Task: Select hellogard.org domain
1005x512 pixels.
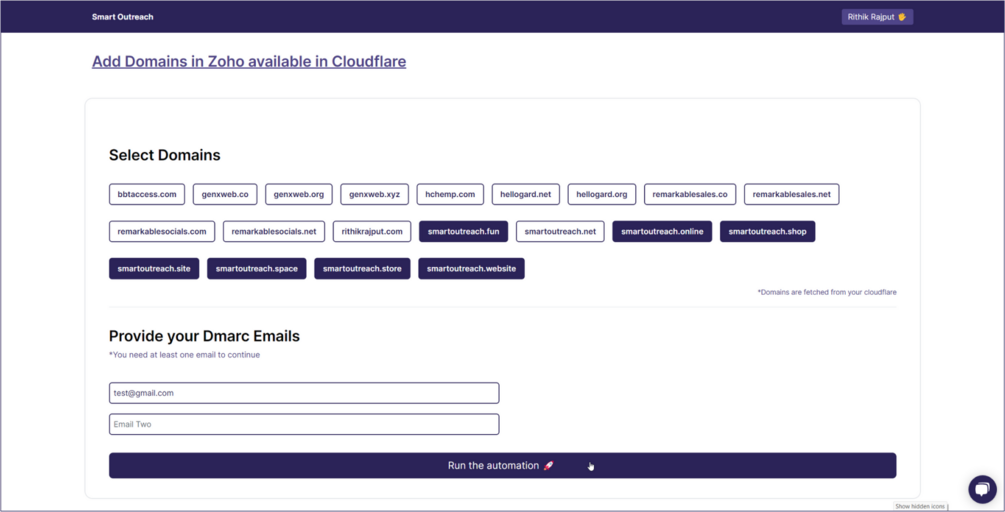Action: 602,194
